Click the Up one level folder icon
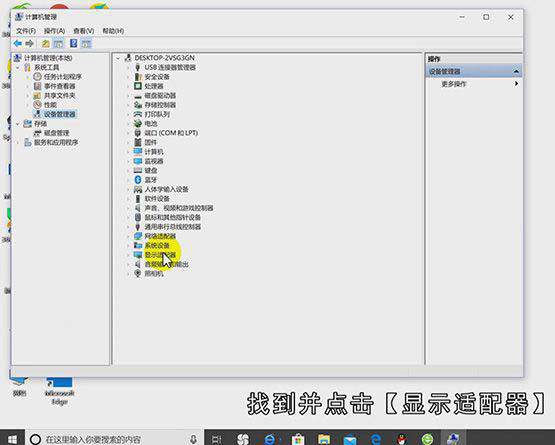Image resolution: width=555 pixels, height=445 pixels. [x=46, y=44]
